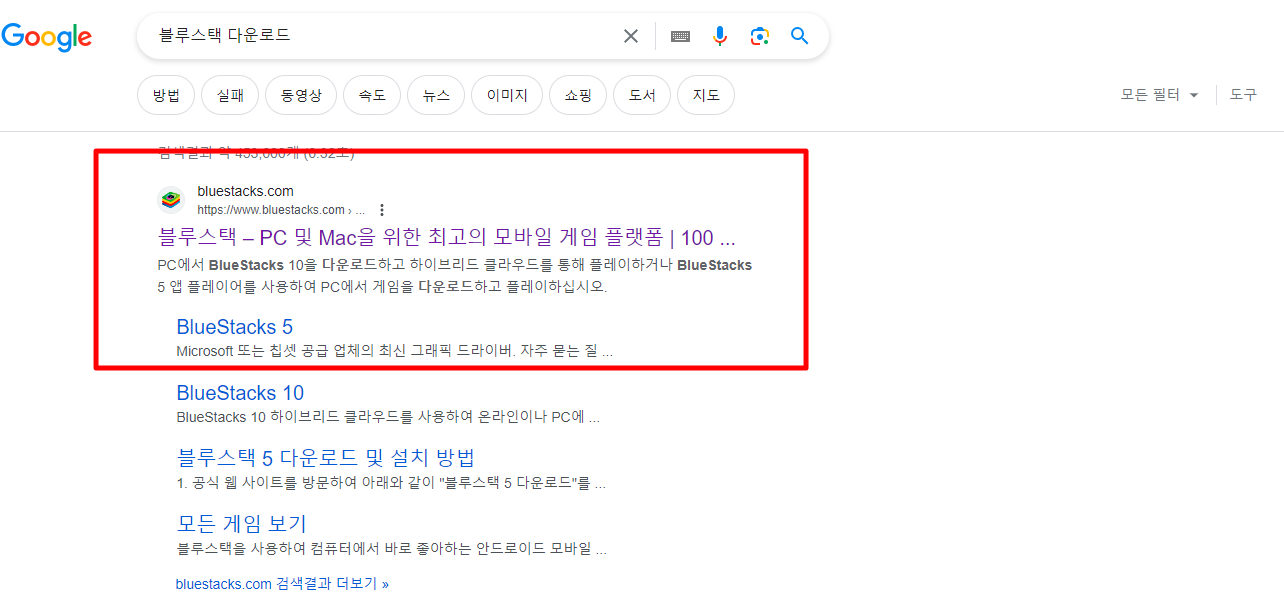
Task: Select the 동영상 filter chip
Action: click(x=301, y=96)
